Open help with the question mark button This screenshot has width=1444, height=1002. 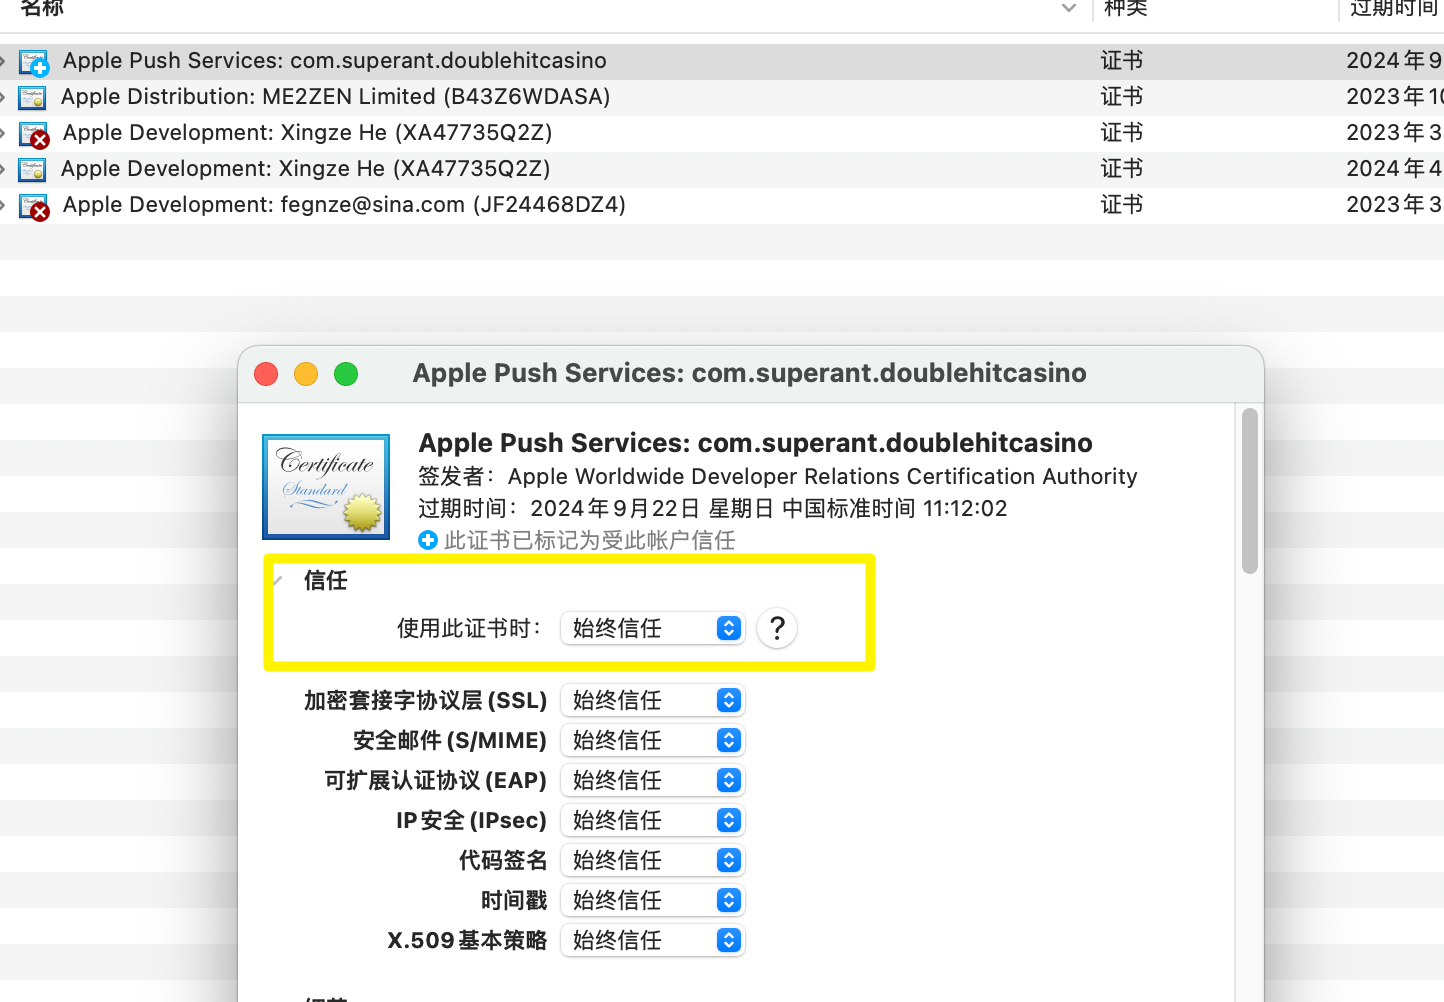(x=777, y=628)
